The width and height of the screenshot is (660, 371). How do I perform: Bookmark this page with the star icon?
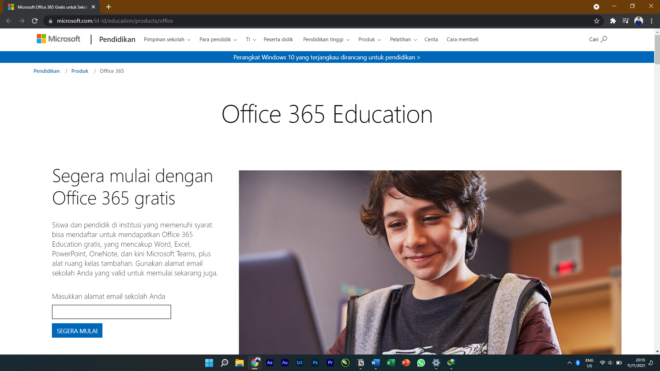tap(596, 21)
